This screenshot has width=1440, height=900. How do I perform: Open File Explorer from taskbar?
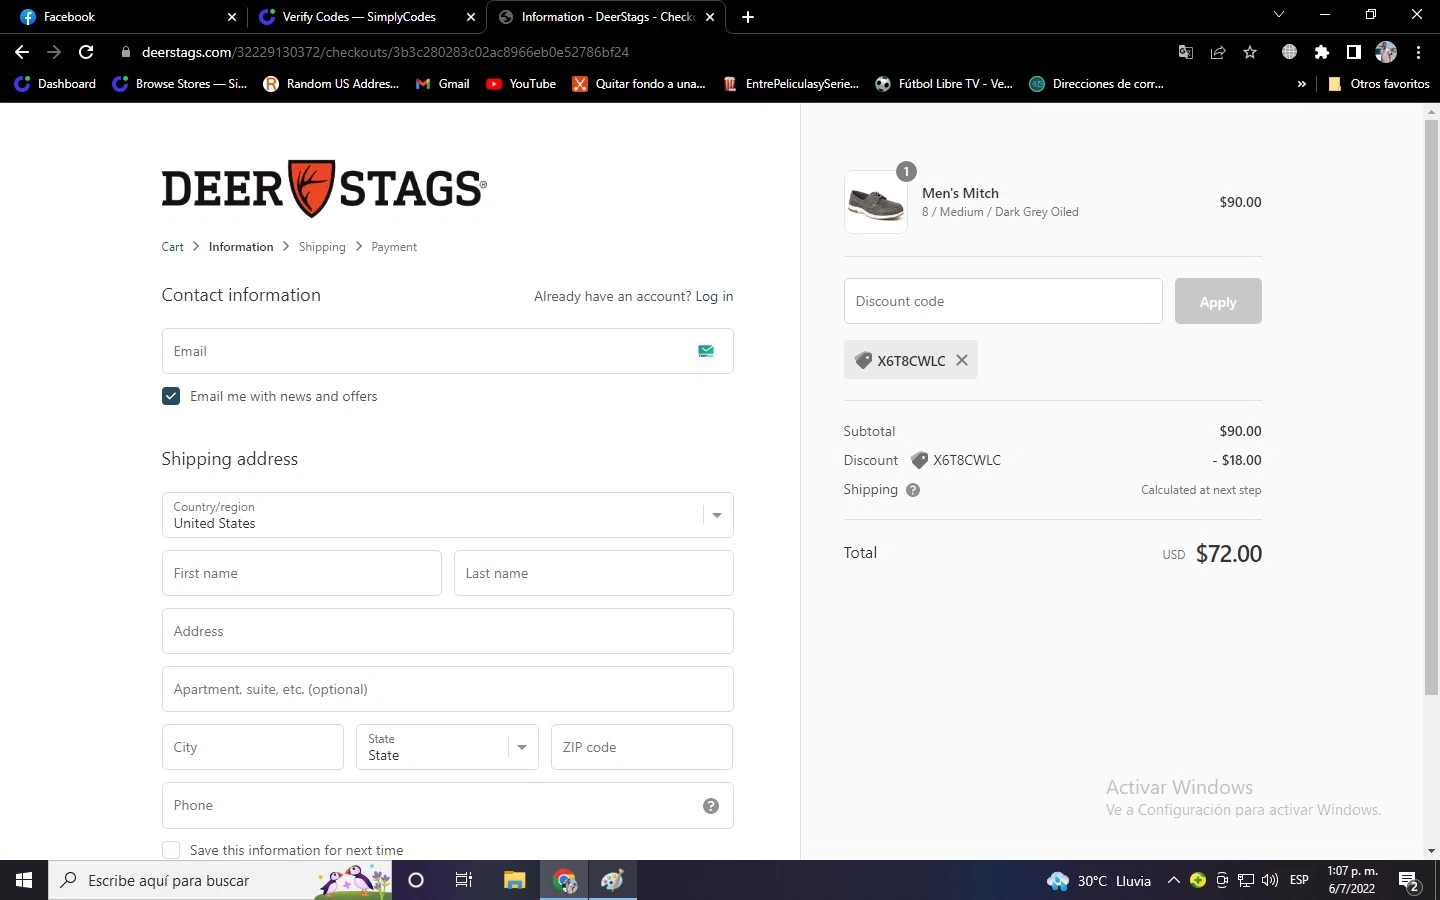coord(514,880)
